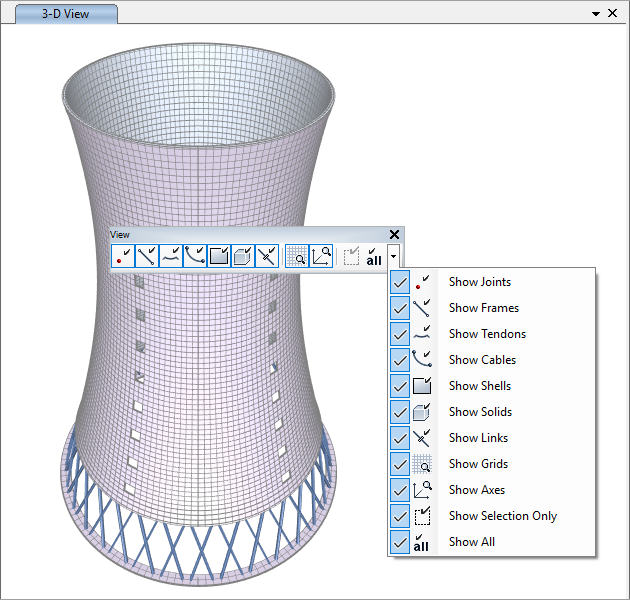
Task: Uncheck the Show Links checkbox in menu
Action: click(x=400, y=438)
